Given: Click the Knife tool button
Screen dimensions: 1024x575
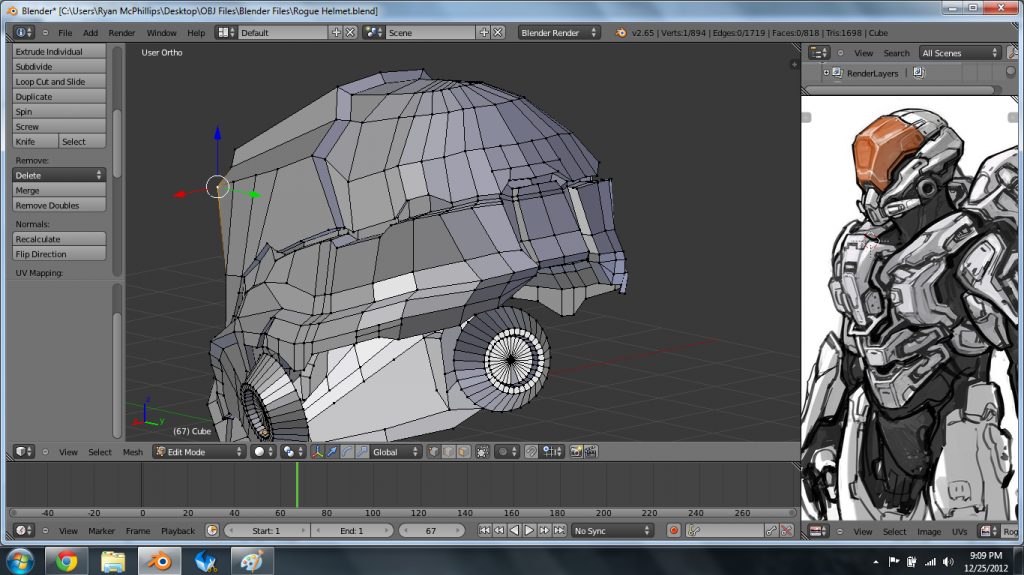Looking at the screenshot, I should coord(35,142).
